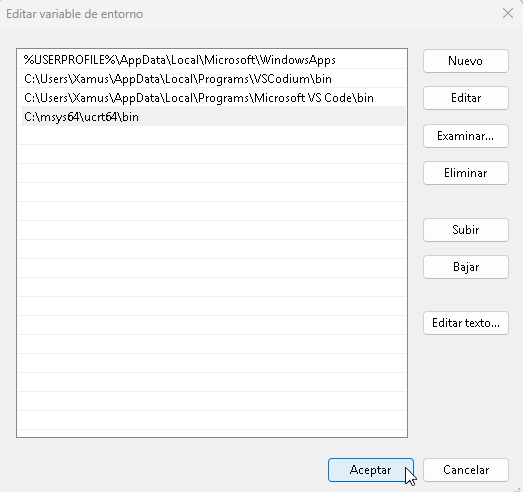
Task: Click the Nuevo button
Action: [466, 61]
